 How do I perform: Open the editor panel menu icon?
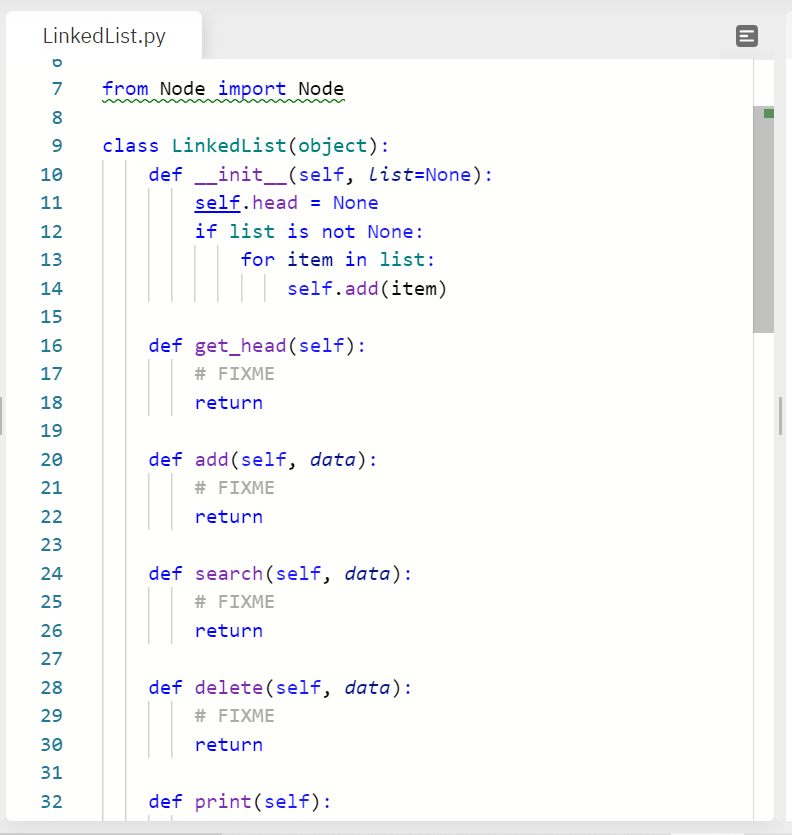click(x=747, y=36)
